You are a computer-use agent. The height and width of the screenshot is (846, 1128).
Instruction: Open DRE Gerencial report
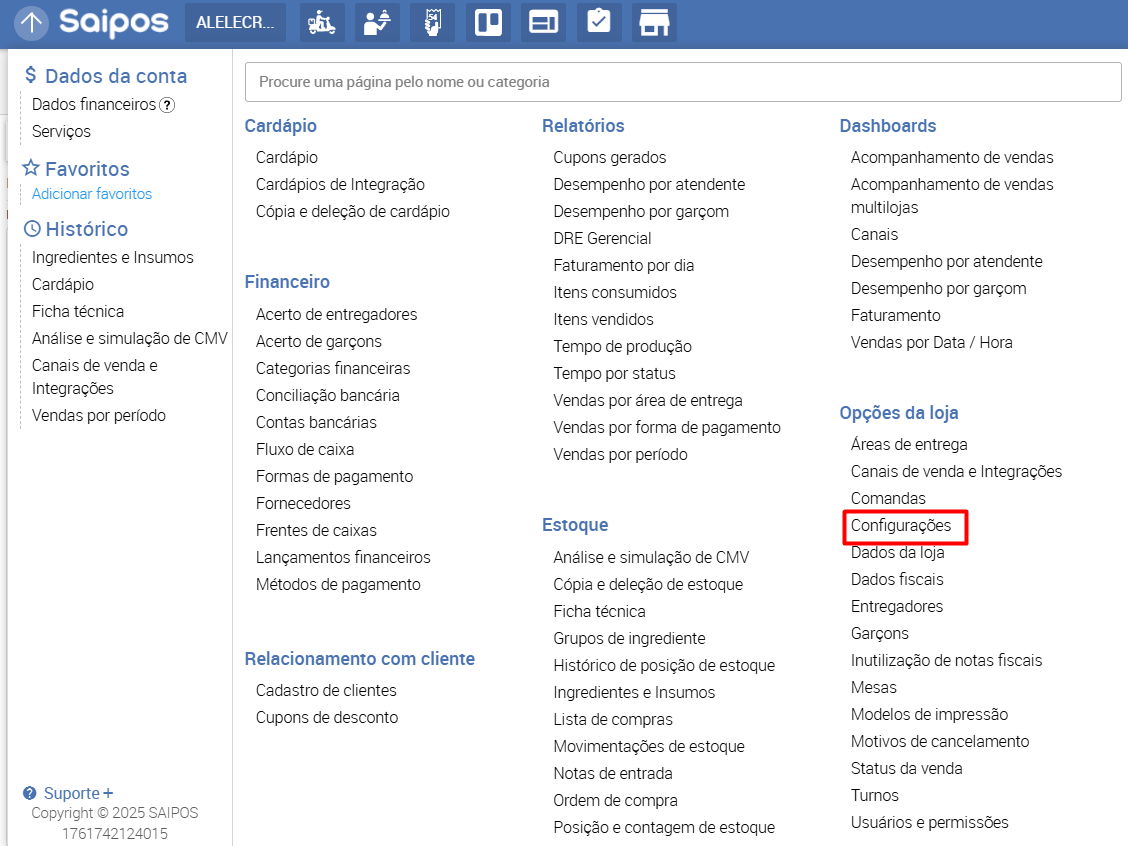pyautogui.click(x=602, y=238)
